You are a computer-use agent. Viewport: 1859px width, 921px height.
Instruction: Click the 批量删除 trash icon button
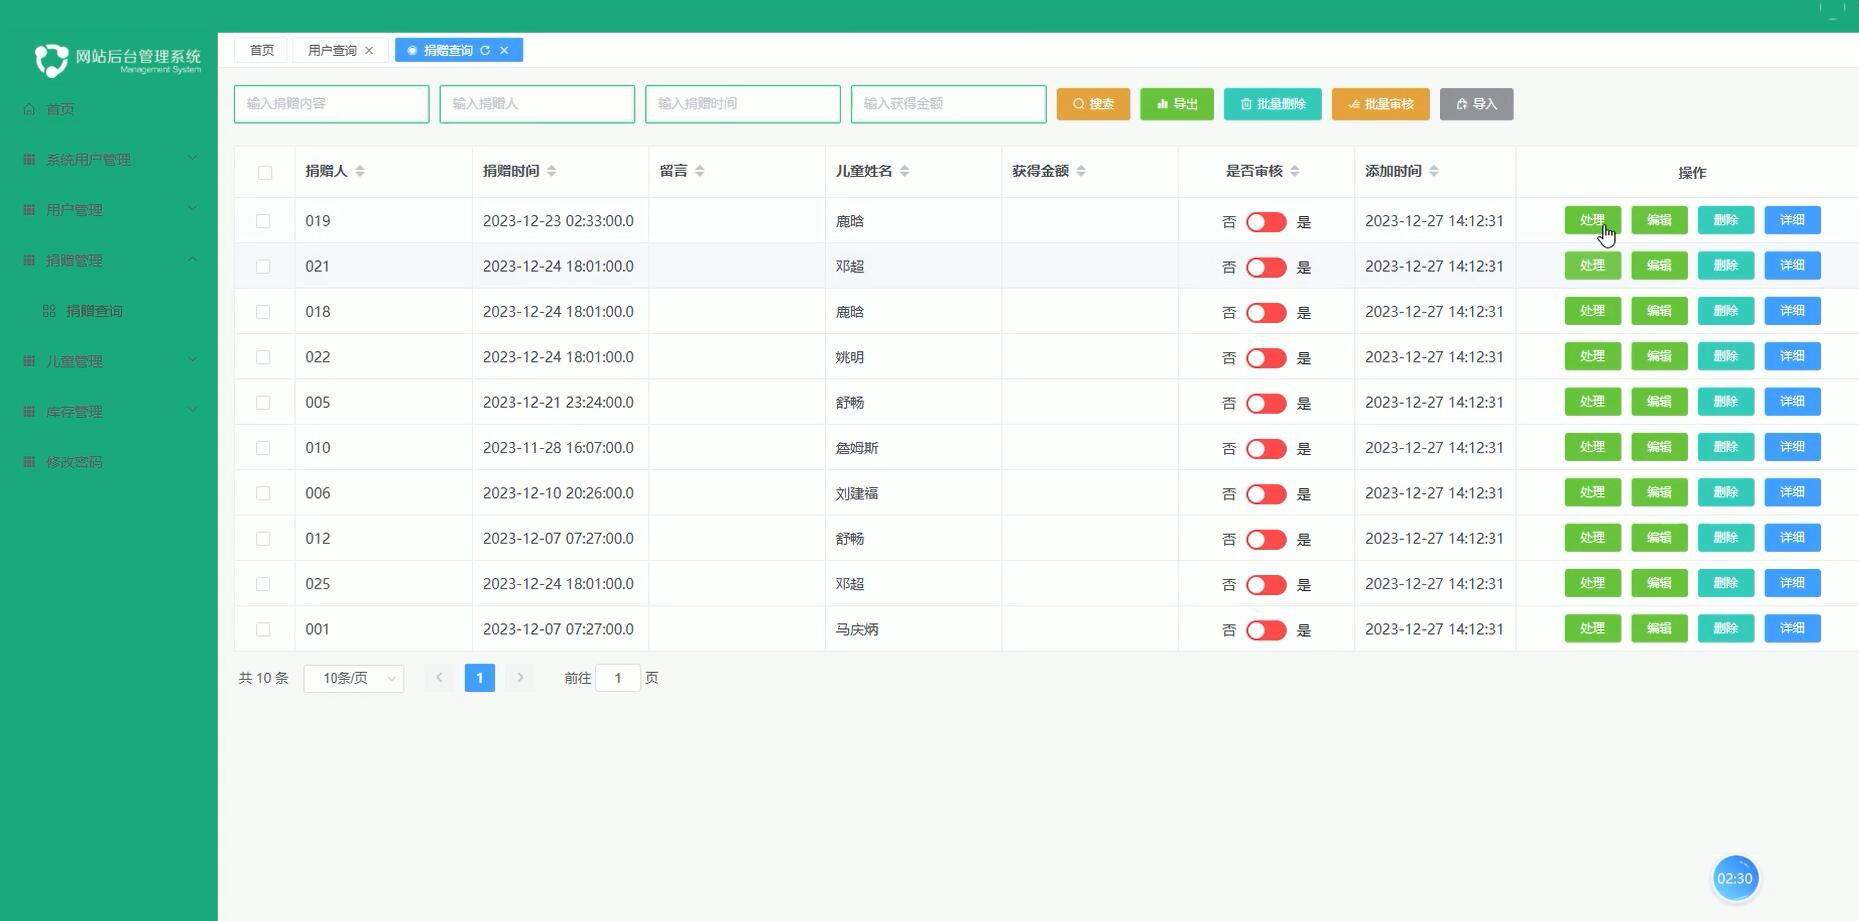[1246, 103]
